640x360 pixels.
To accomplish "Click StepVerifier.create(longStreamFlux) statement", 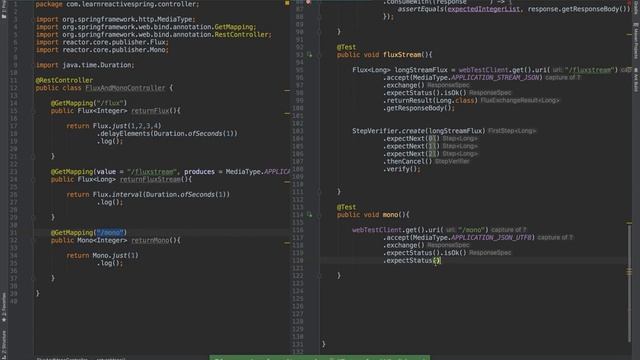I will tap(418, 131).
